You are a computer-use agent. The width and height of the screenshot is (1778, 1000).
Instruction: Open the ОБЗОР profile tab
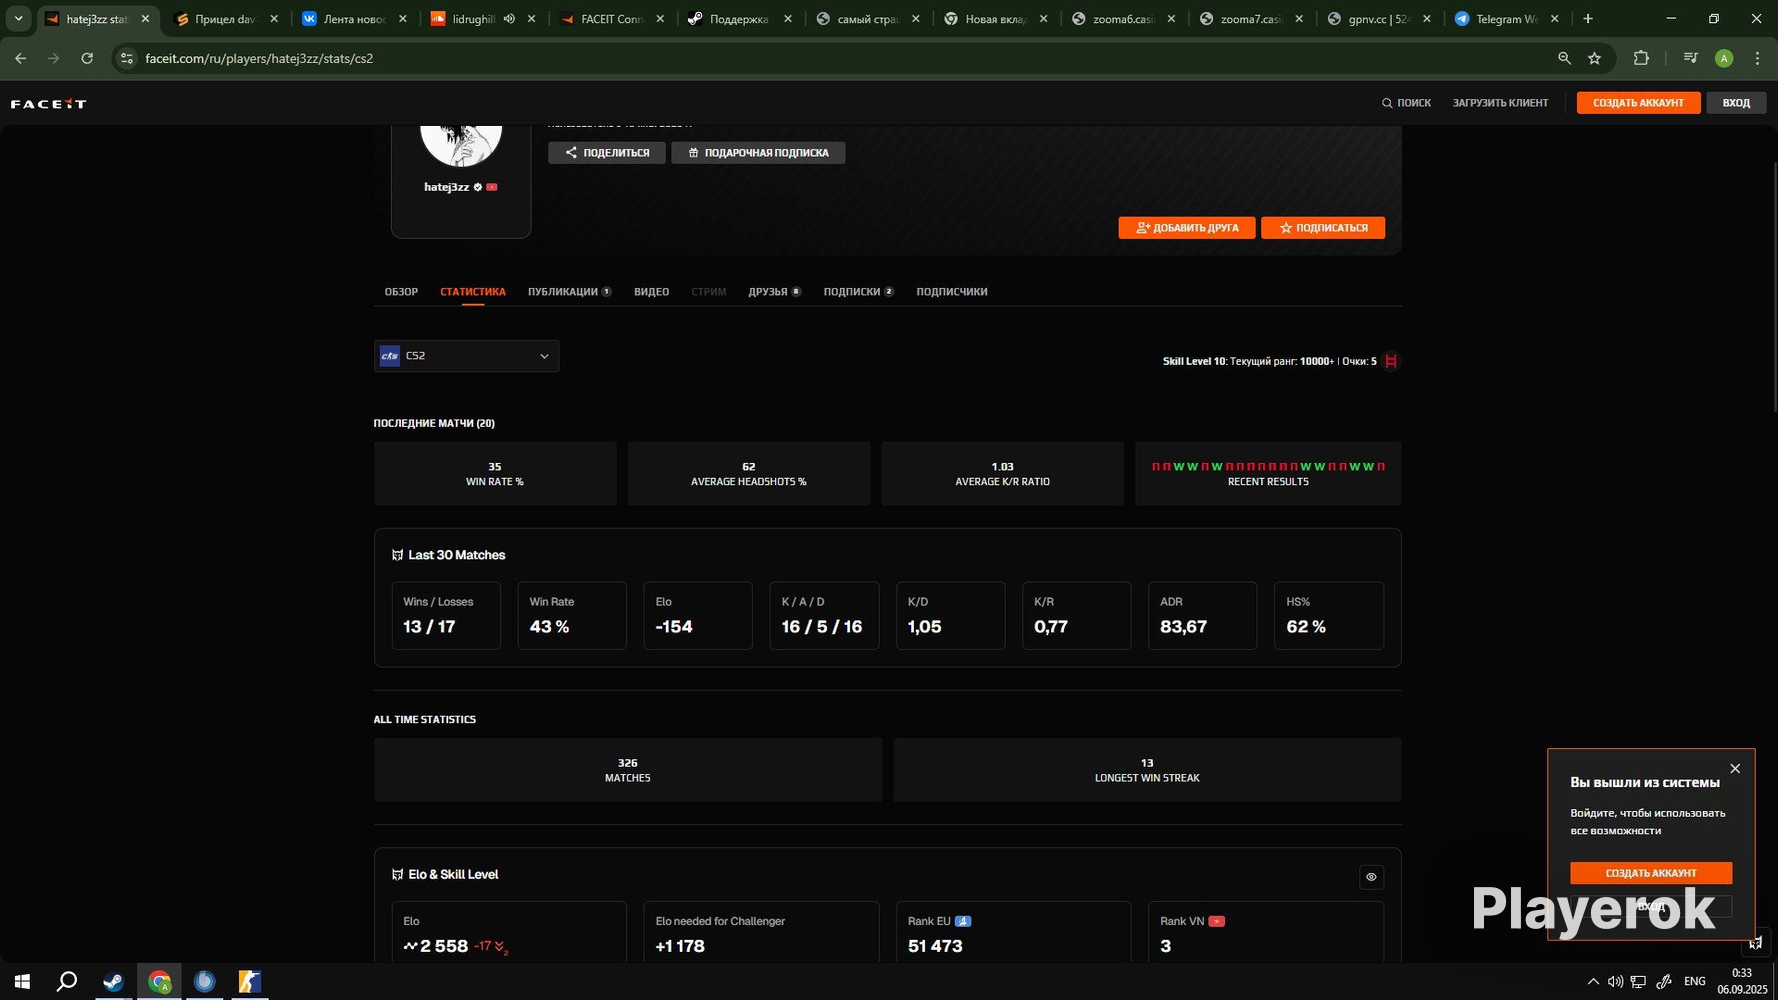pyautogui.click(x=401, y=292)
